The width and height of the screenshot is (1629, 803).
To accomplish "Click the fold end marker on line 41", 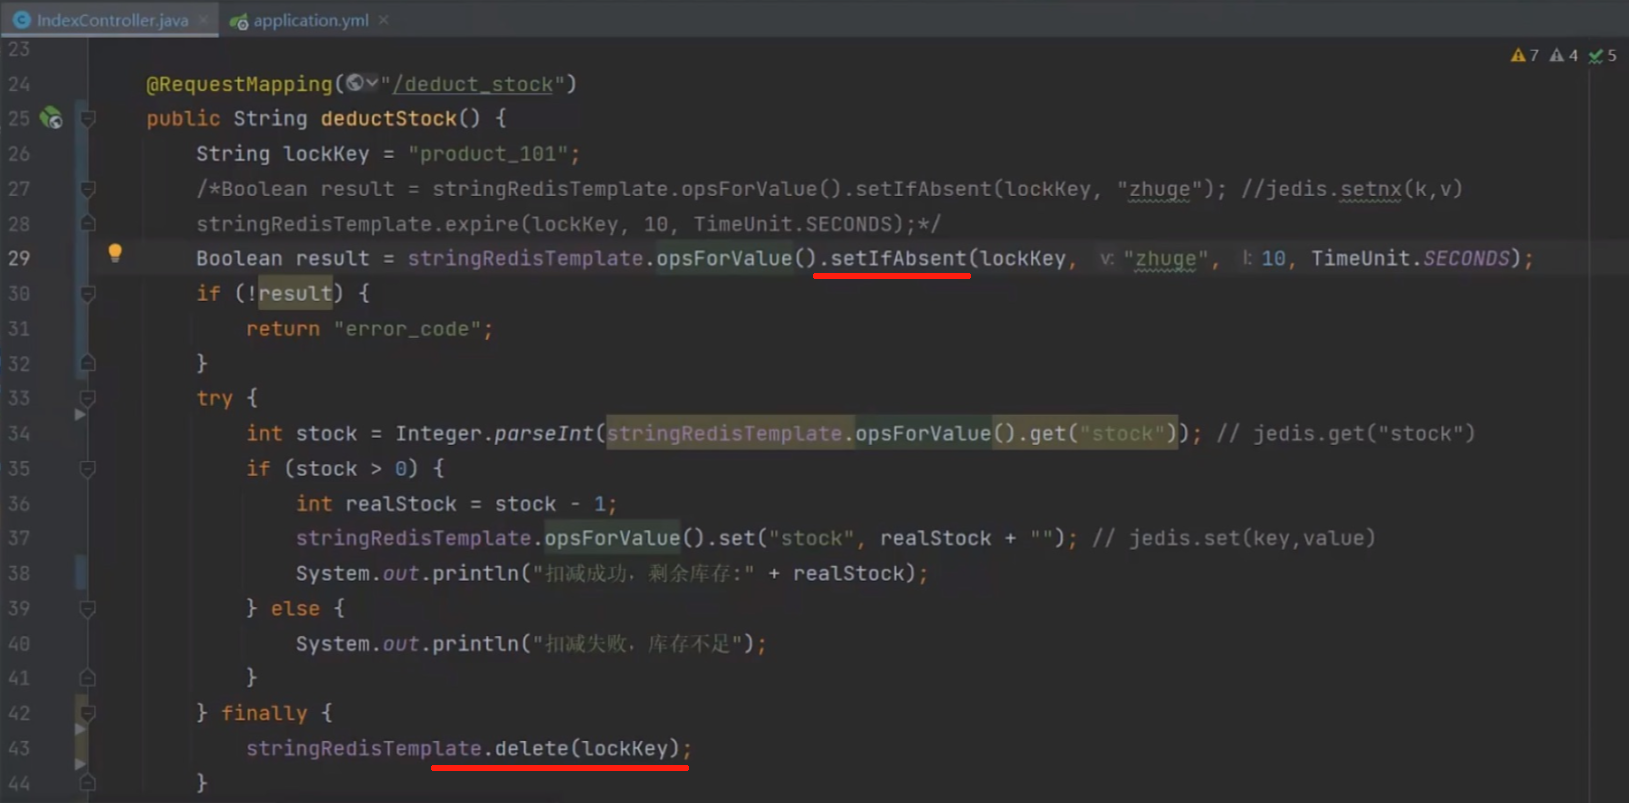I will pyautogui.click(x=88, y=678).
